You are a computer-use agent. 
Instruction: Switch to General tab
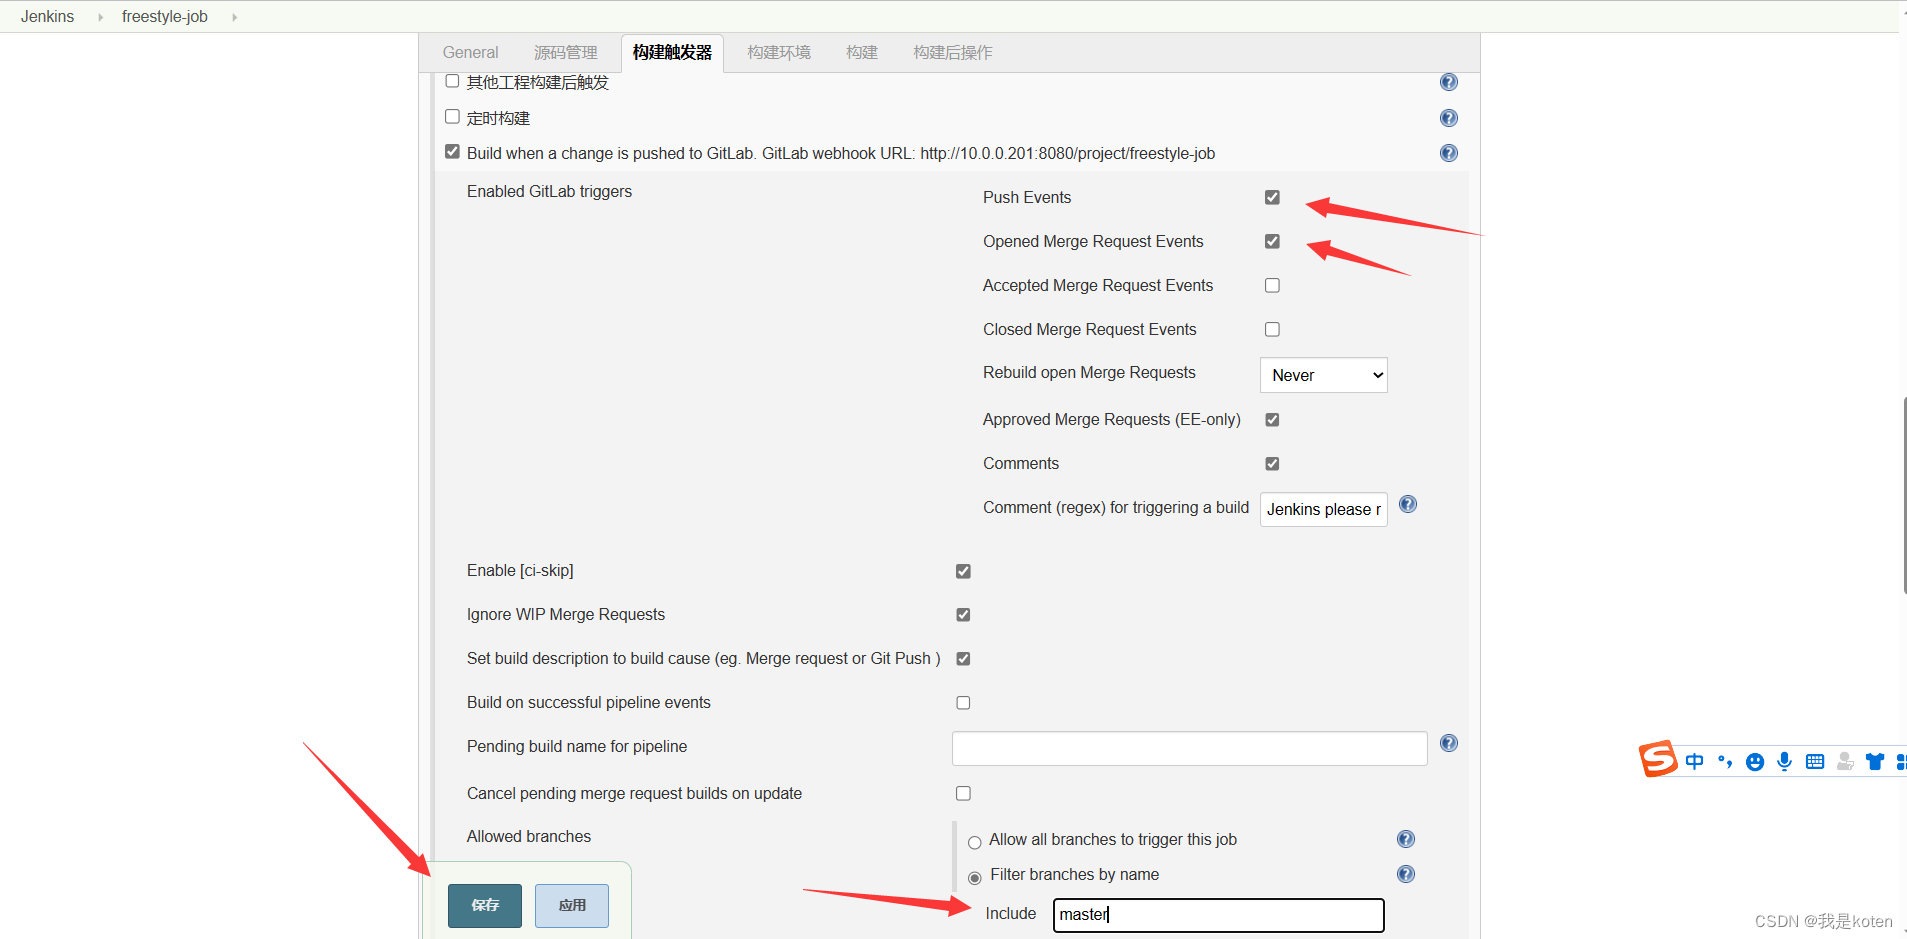pos(470,53)
